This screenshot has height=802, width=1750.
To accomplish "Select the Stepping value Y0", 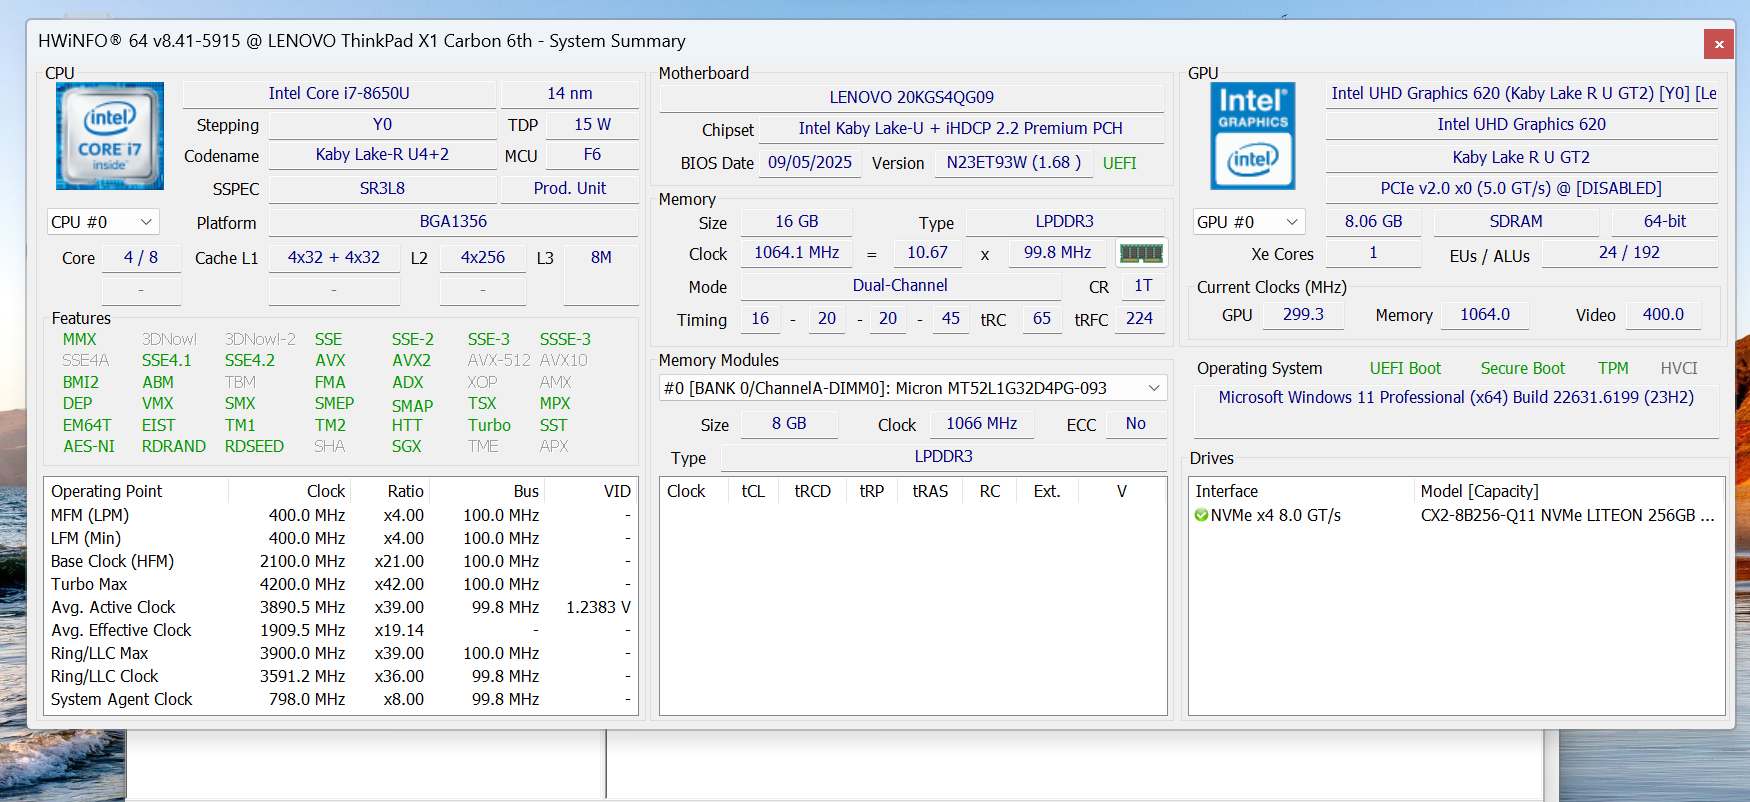I will (382, 125).
